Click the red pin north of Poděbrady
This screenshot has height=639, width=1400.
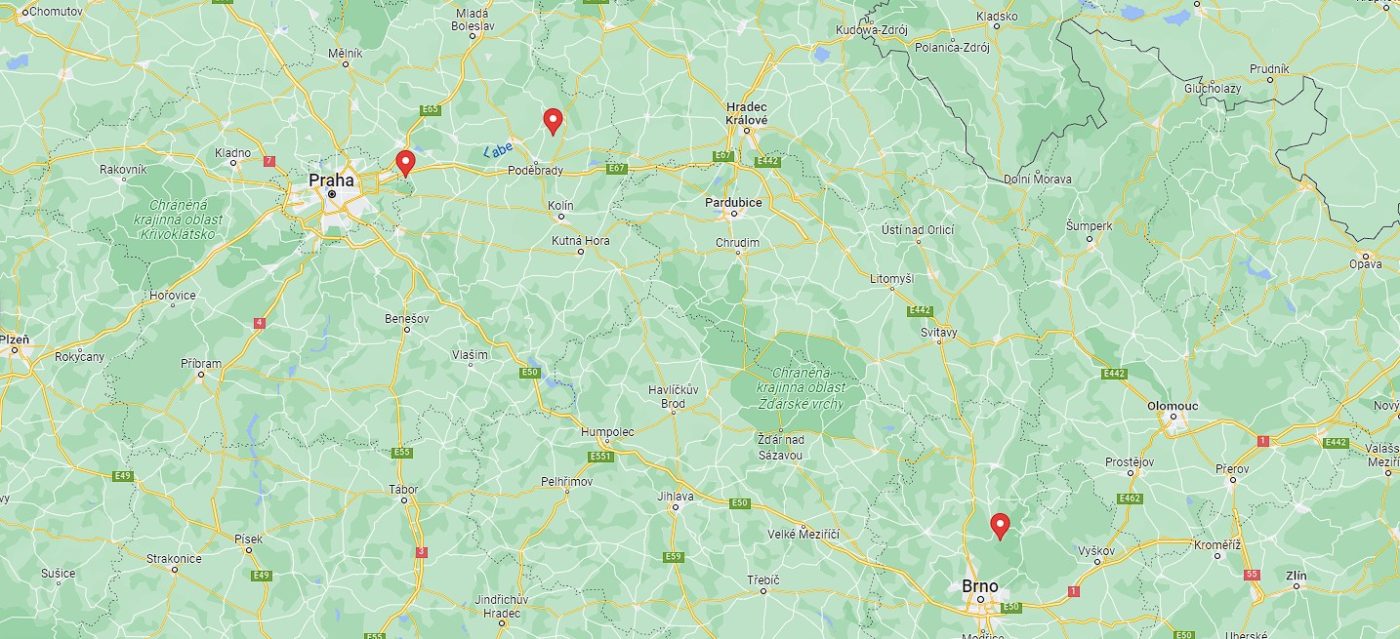[552, 121]
